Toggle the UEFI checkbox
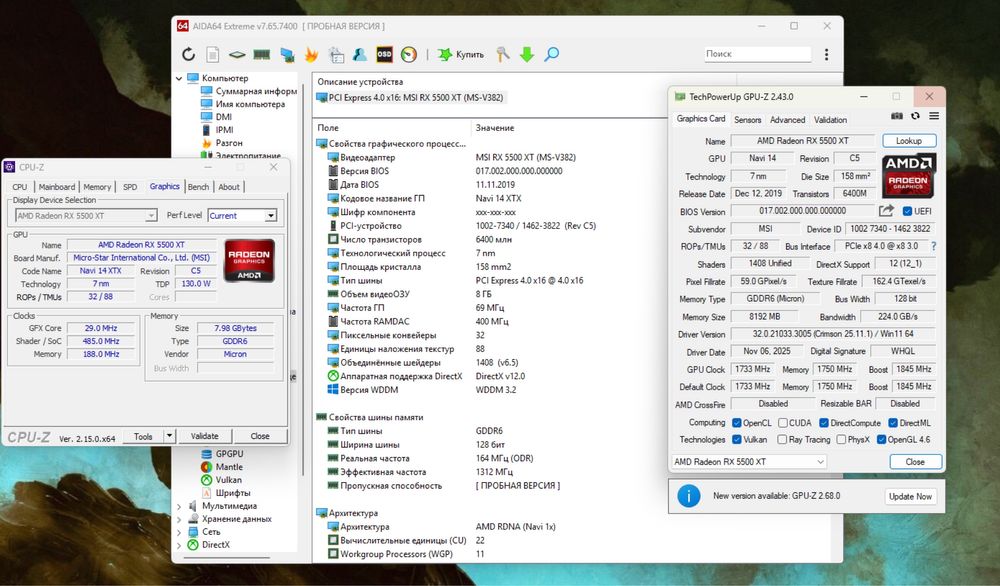Viewport: 1000px width, 586px height. click(x=907, y=211)
